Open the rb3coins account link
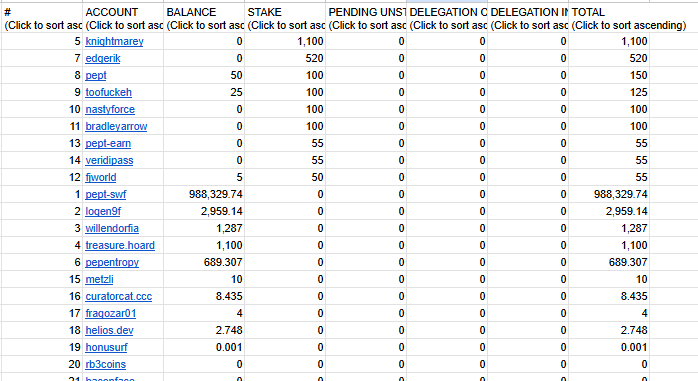Image resolution: width=698 pixels, height=381 pixels. [106, 365]
